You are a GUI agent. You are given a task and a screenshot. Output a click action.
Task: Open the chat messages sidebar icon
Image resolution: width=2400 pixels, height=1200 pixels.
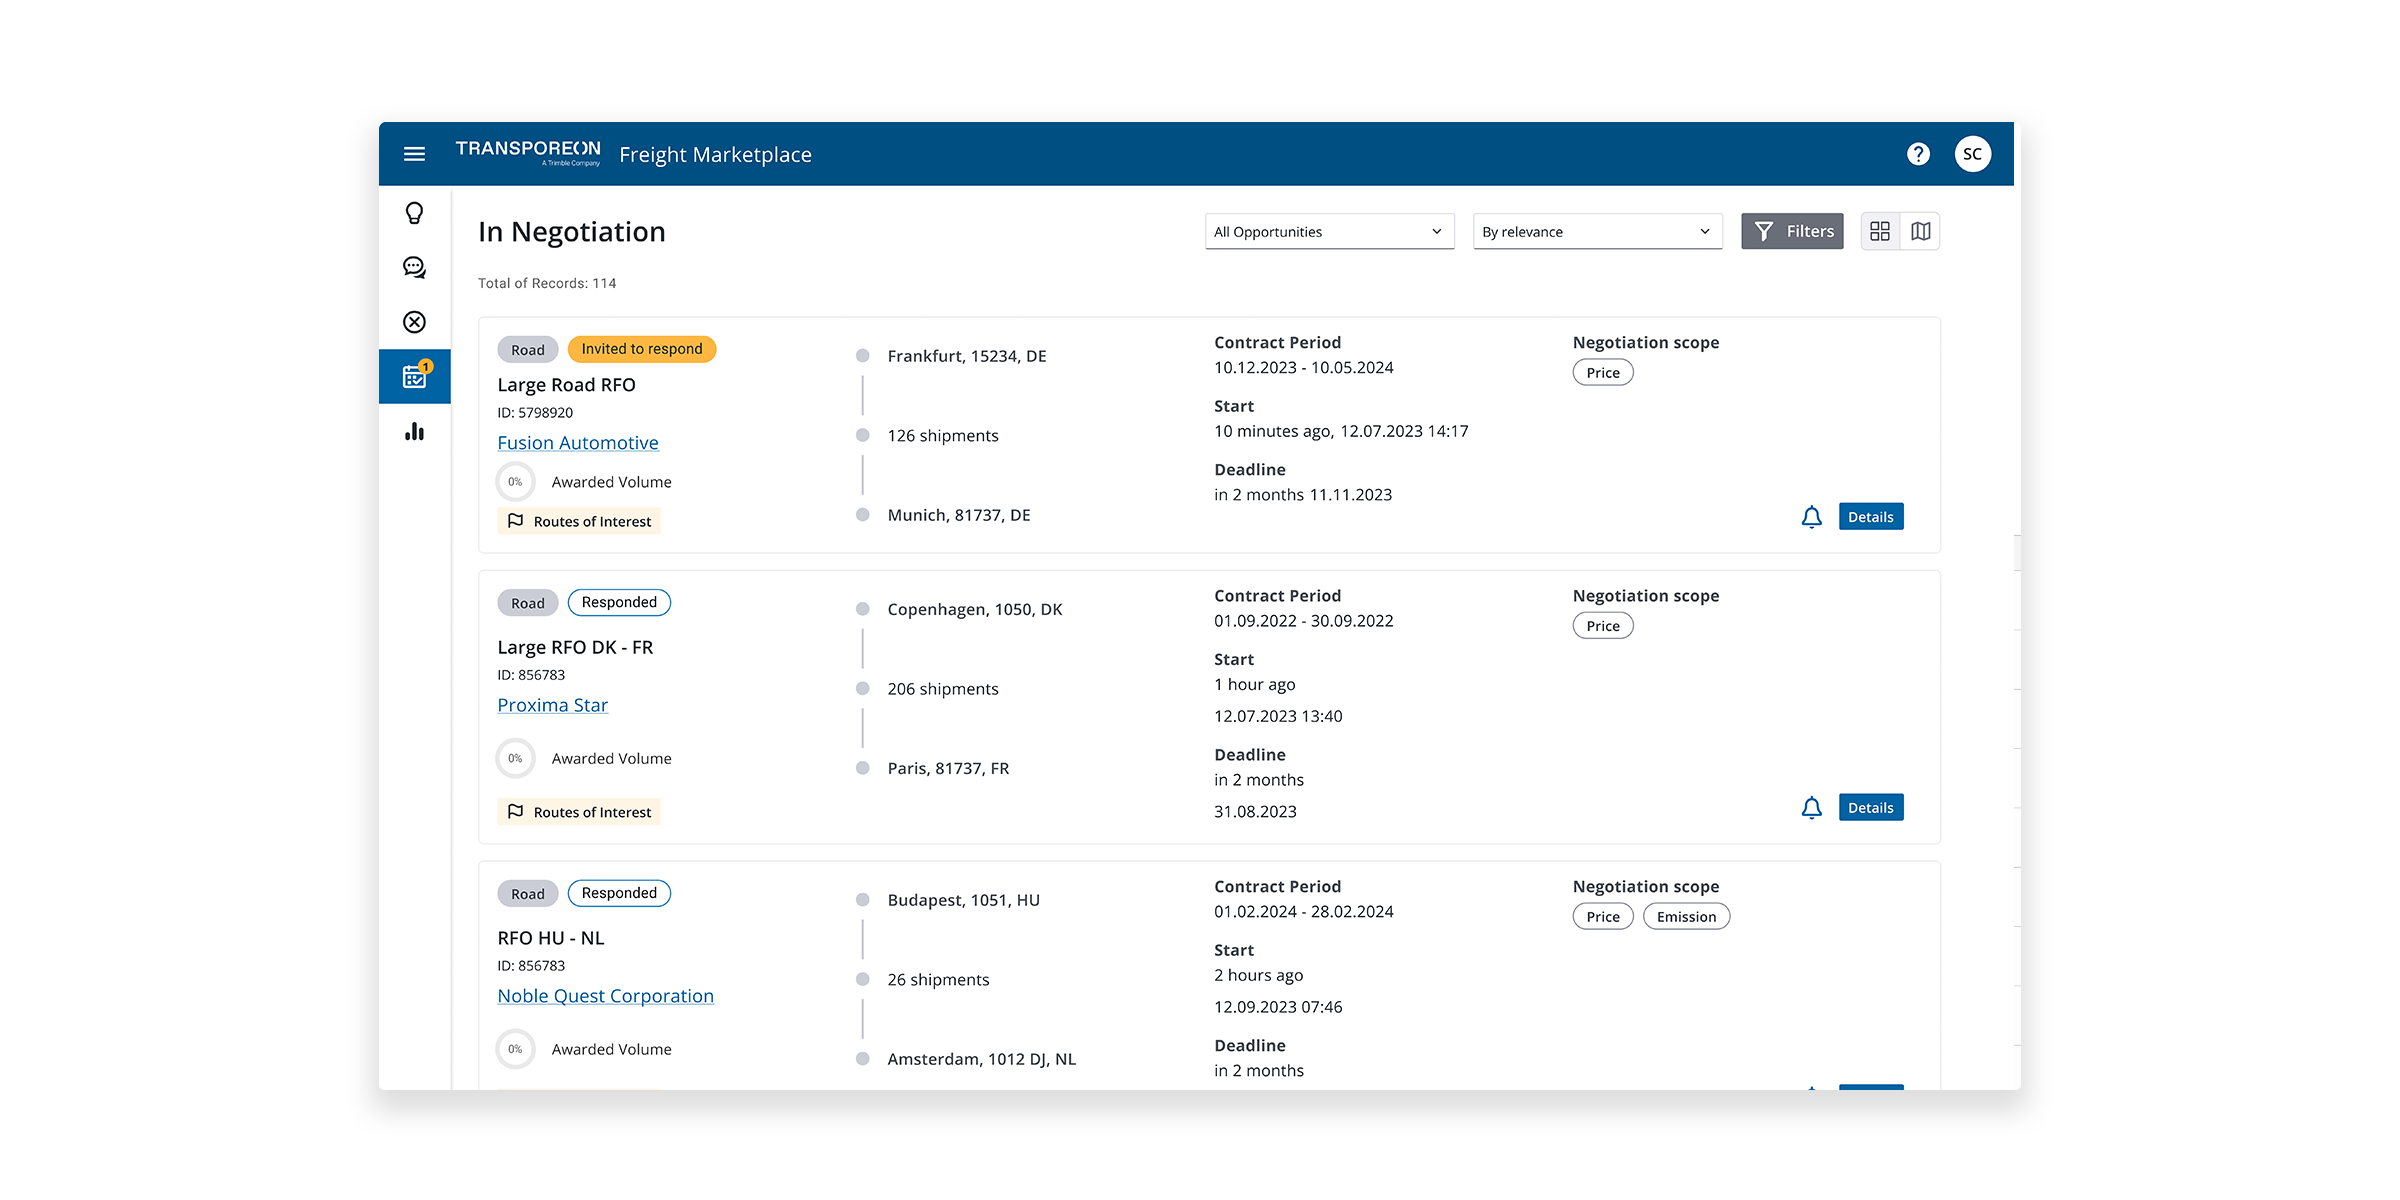(x=414, y=267)
